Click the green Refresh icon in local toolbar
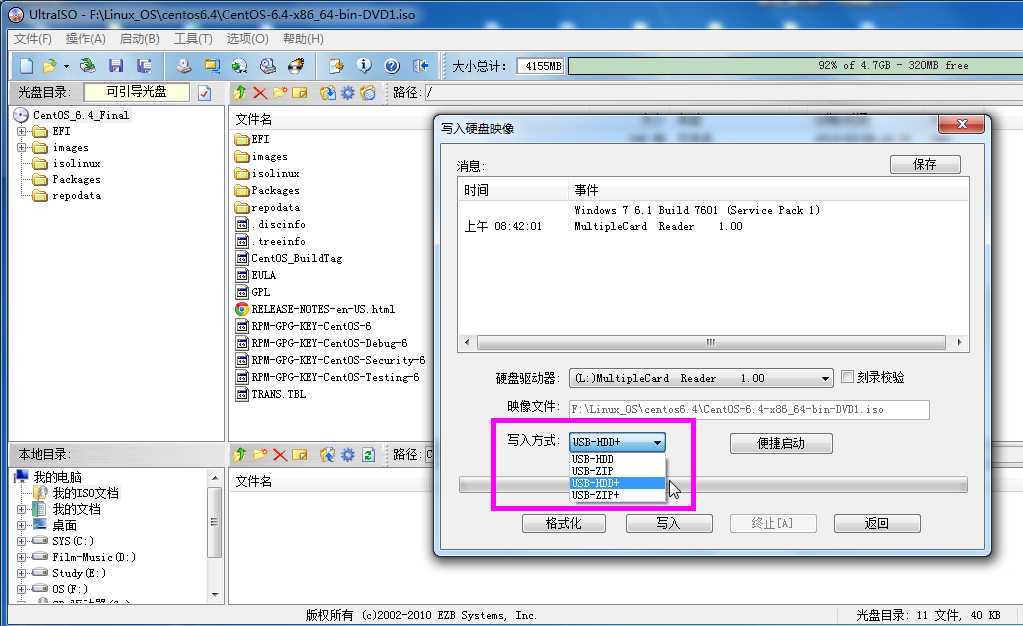Image resolution: width=1023 pixels, height=626 pixels. click(369, 454)
